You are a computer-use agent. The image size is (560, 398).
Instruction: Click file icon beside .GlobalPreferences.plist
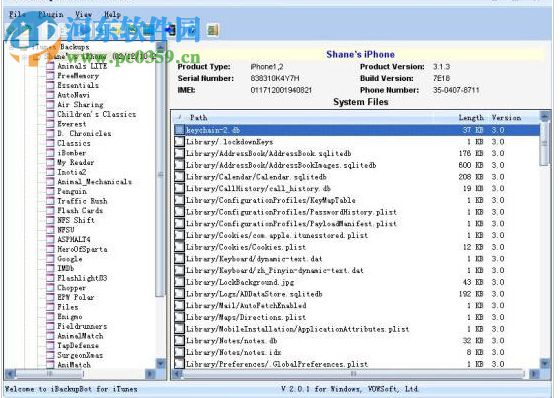[179, 364]
